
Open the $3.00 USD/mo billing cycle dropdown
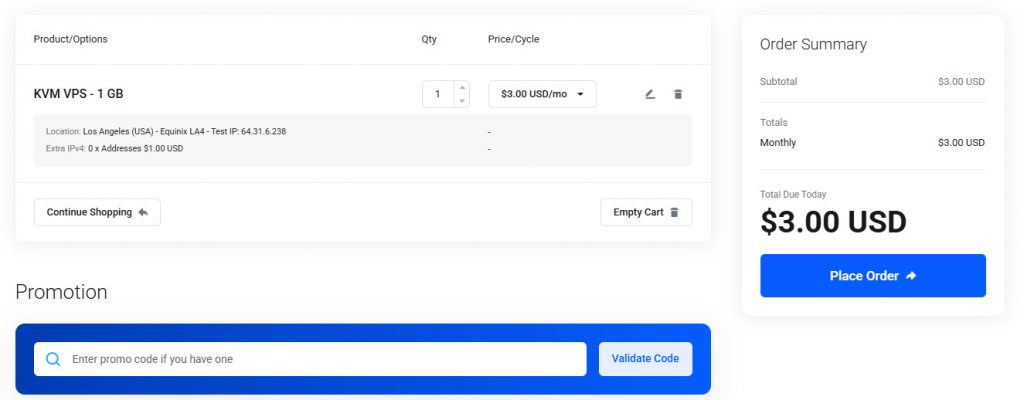point(541,94)
